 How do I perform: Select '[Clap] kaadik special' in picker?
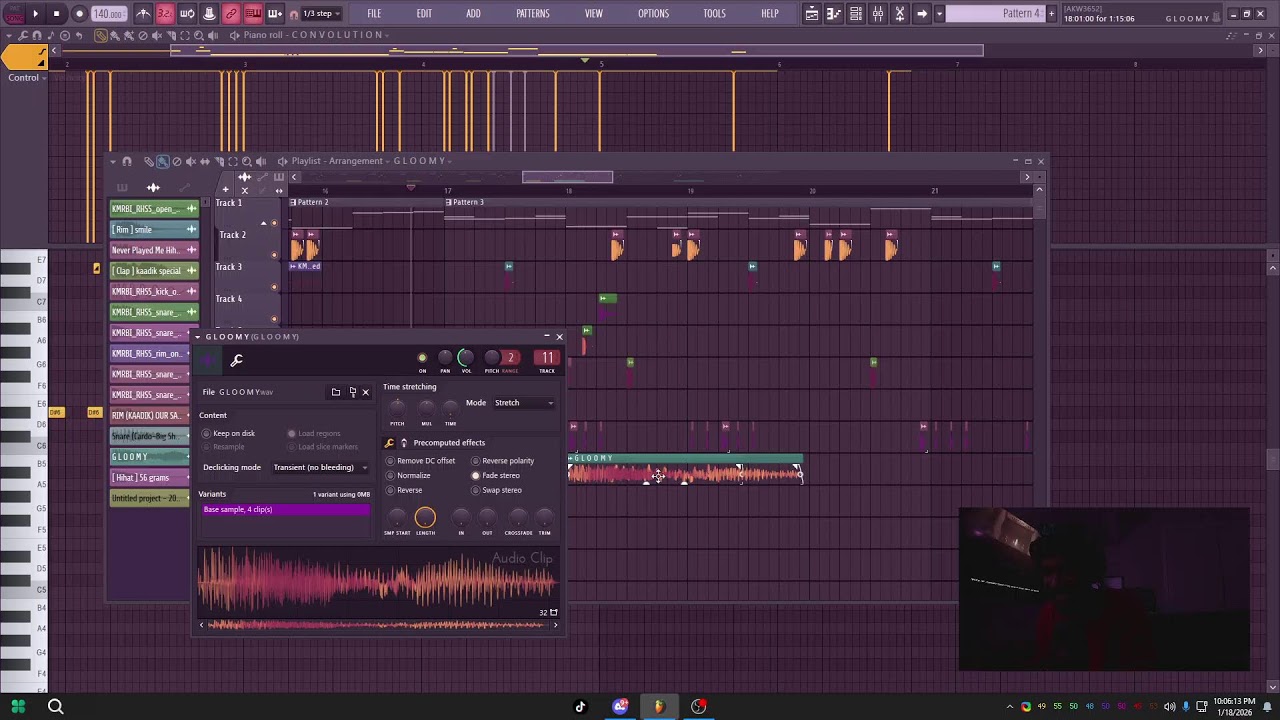point(154,271)
